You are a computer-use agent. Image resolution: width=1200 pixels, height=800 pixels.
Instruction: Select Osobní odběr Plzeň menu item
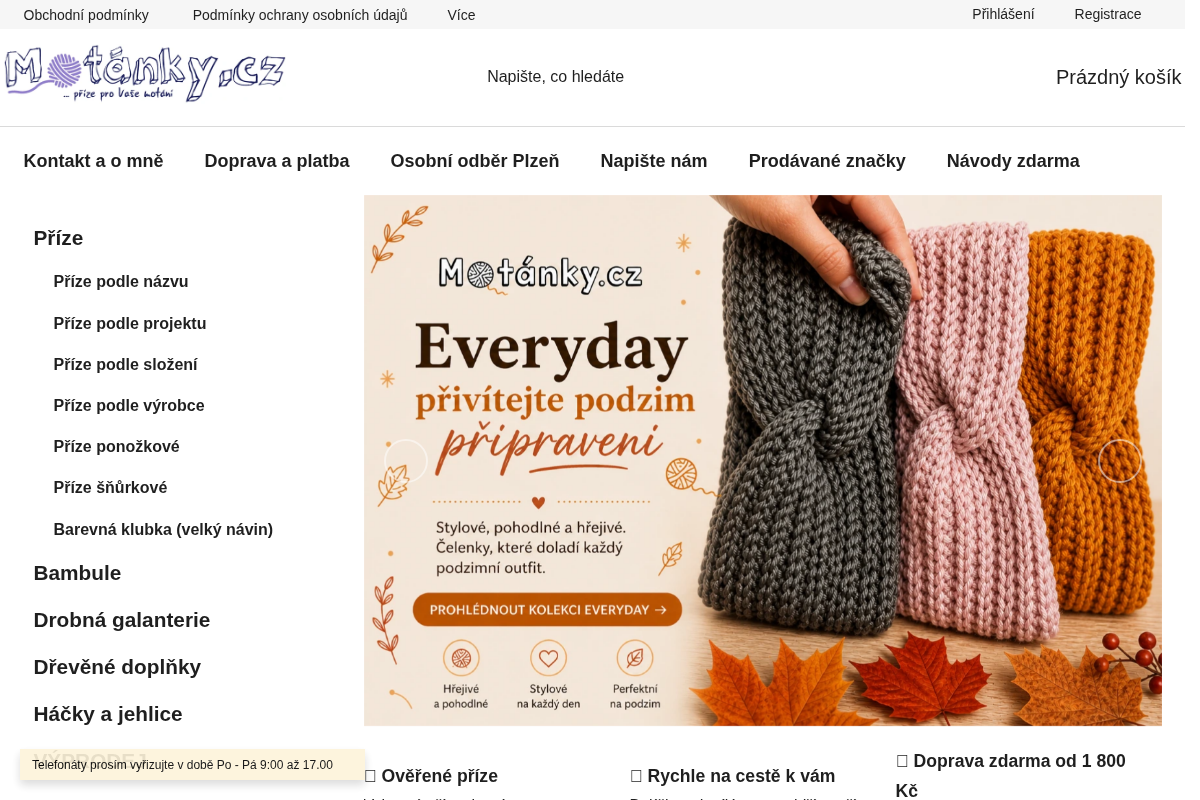click(475, 161)
